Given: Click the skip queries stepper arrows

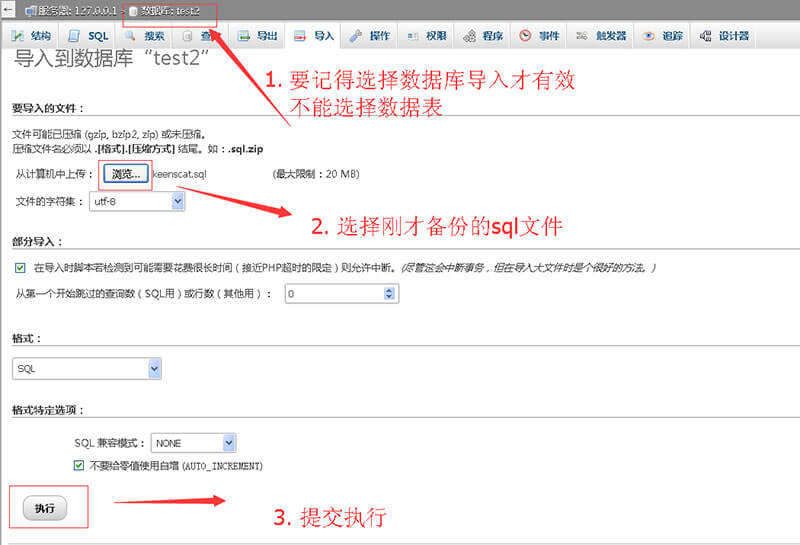Looking at the screenshot, I should pos(389,293).
